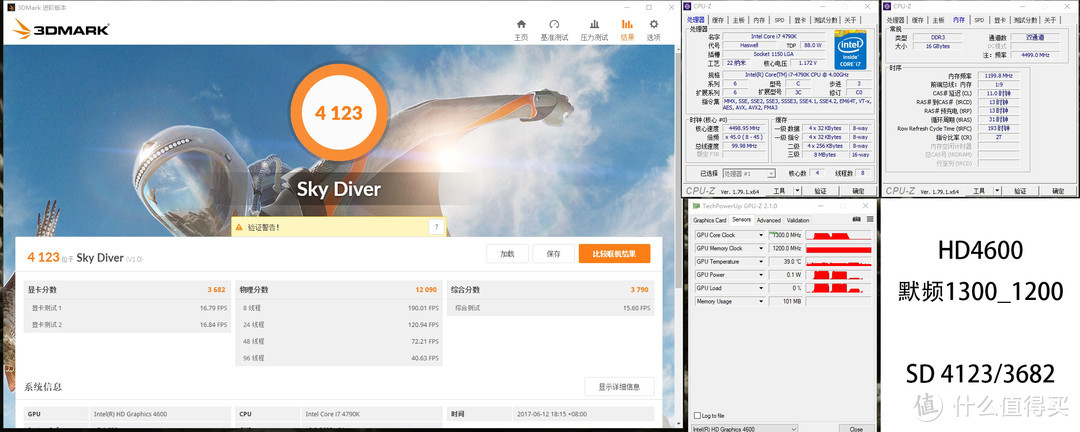
Task: Open the GPU Temperature sensor dropdown
Action: (x=761, y=261)
